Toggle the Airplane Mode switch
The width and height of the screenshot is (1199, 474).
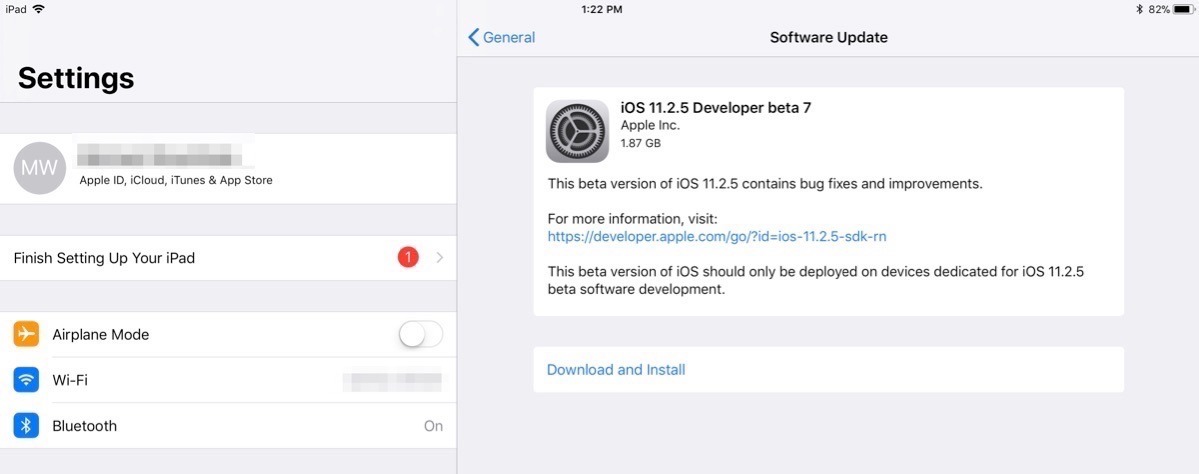[x=421, y=334]
